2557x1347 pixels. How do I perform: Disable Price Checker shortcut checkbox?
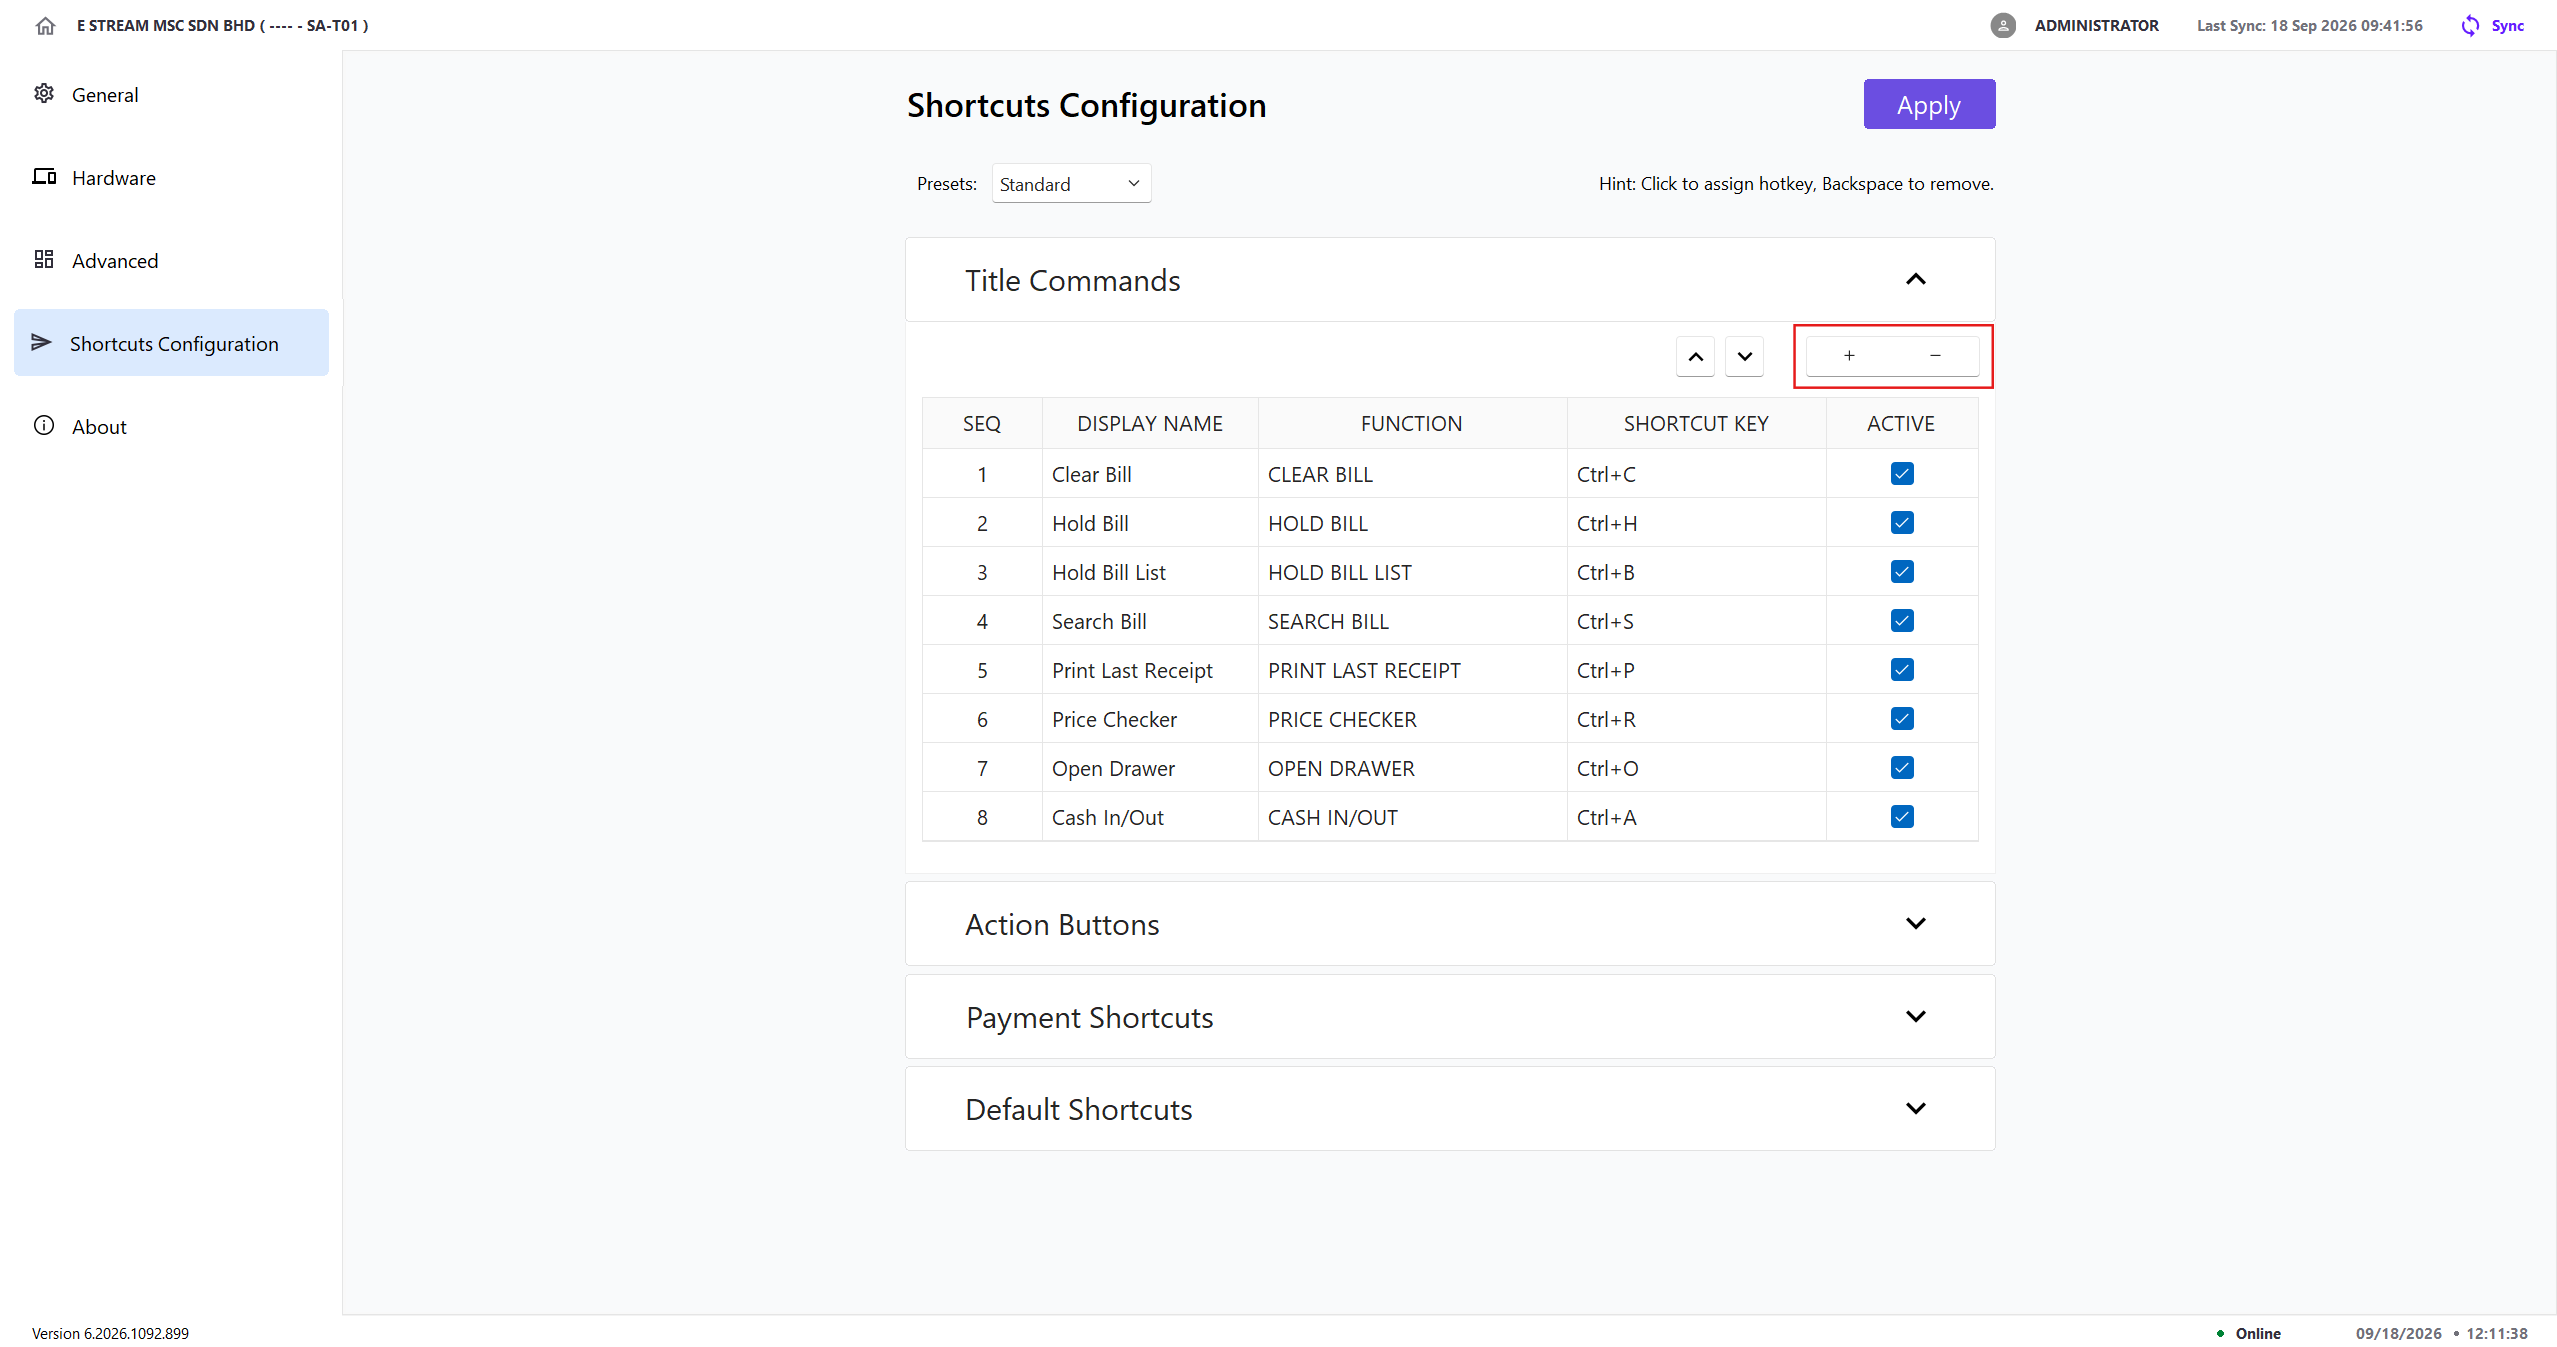(1901, 719)
